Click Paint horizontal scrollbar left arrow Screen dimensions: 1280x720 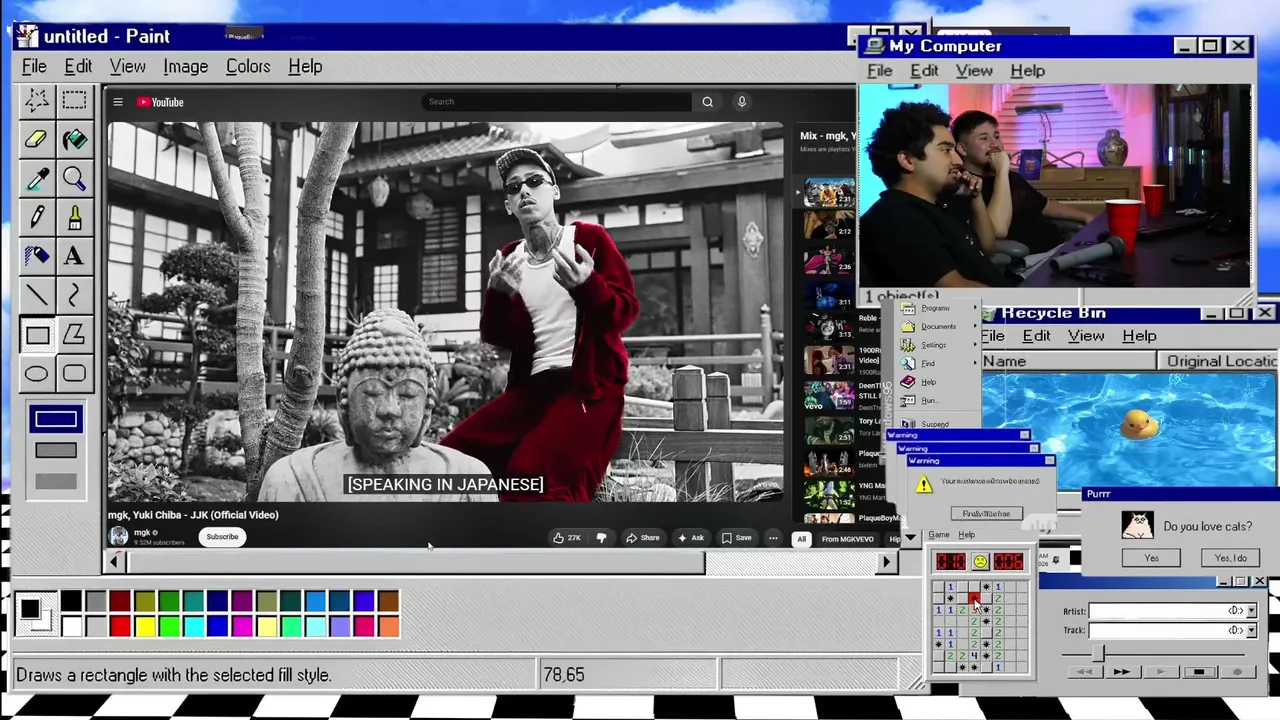[x=114, y=562]
